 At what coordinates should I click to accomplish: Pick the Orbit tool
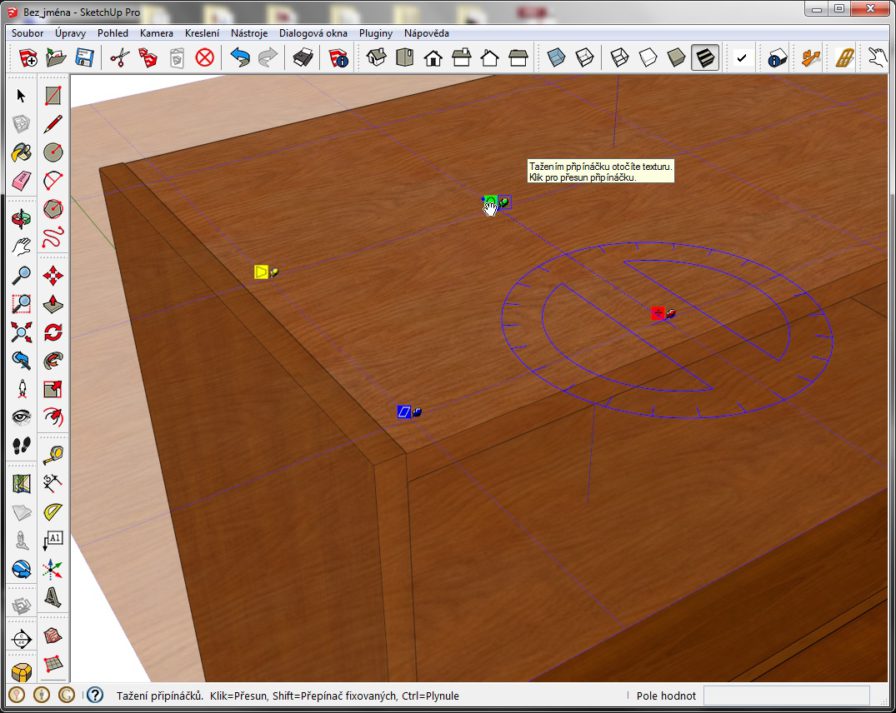(x=21, y=218)
